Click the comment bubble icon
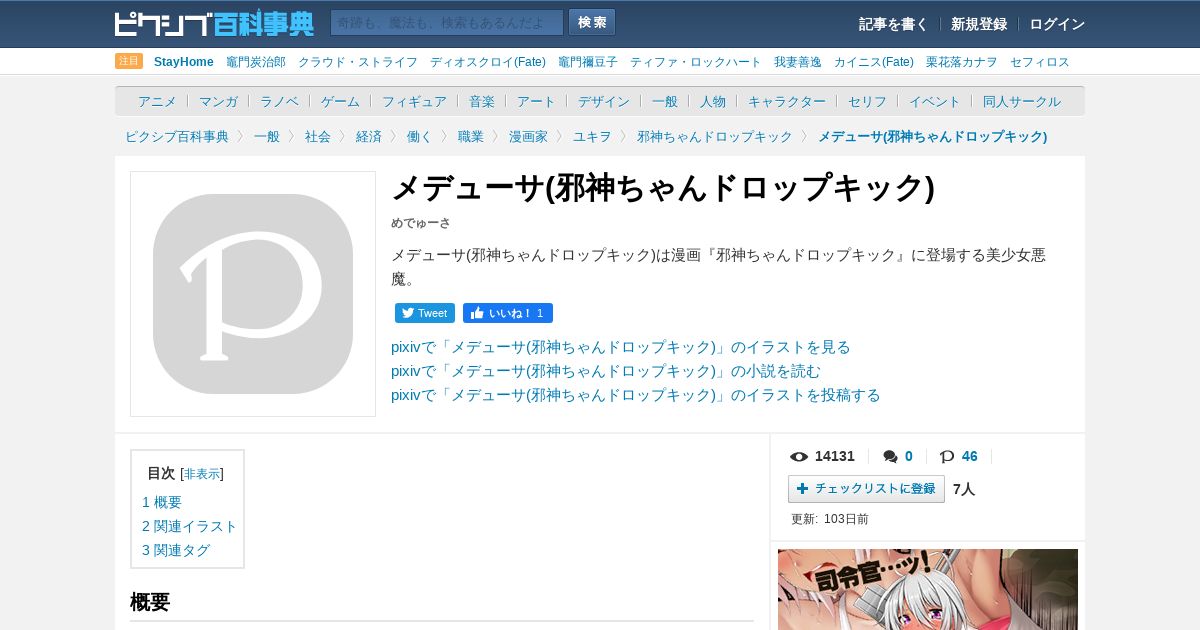Viewport: 1200px width, 630px height. (891, 457)
